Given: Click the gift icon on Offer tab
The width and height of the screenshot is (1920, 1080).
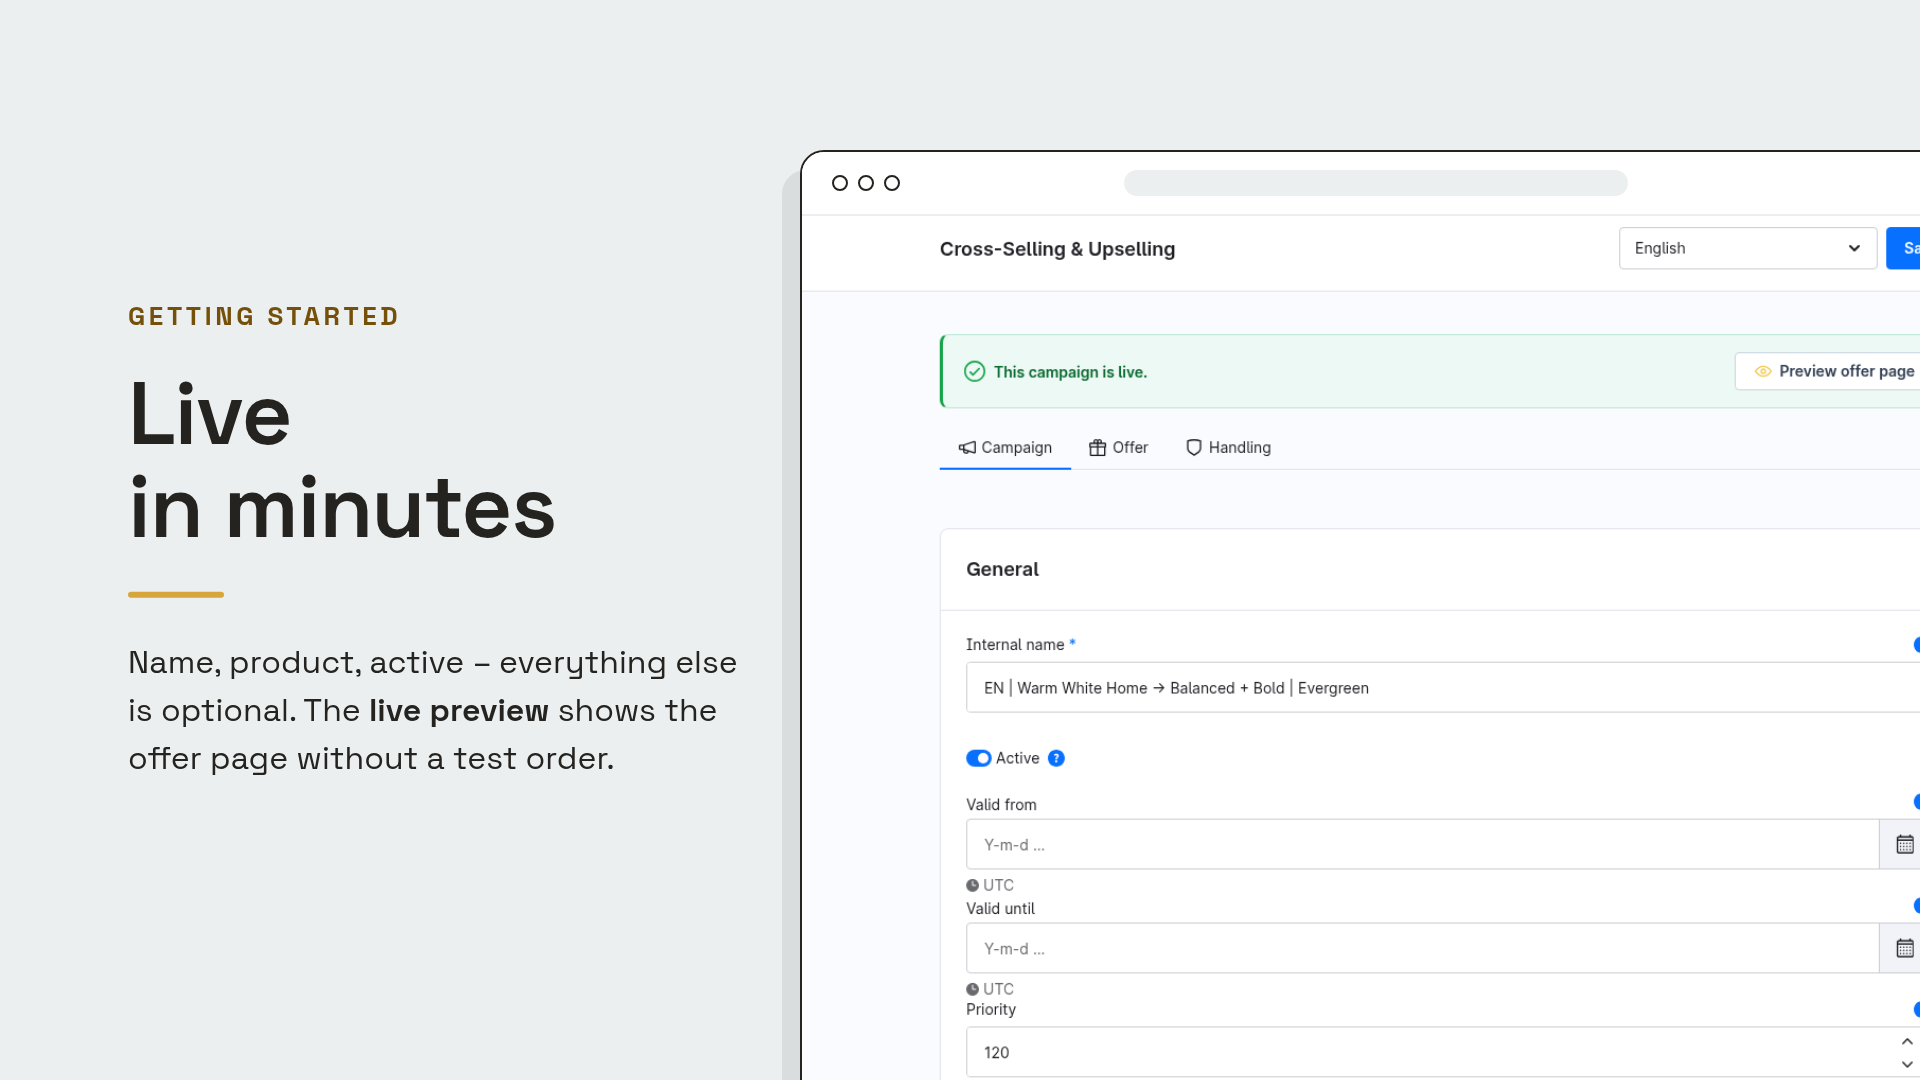Looking at the screenshot, I should click(1097, 447).
